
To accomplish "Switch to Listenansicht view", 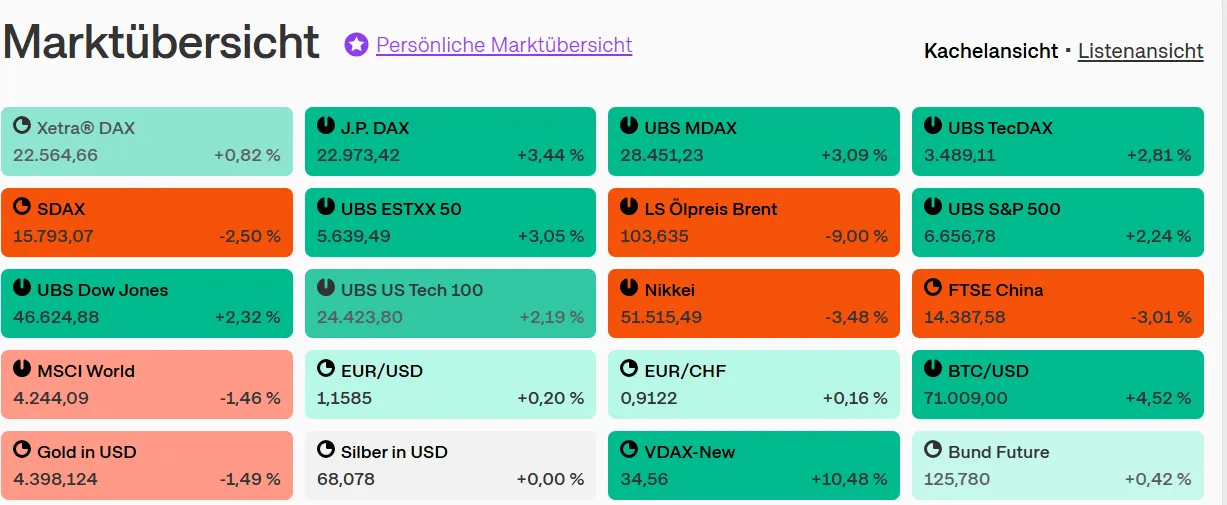I will point(1140,51).
